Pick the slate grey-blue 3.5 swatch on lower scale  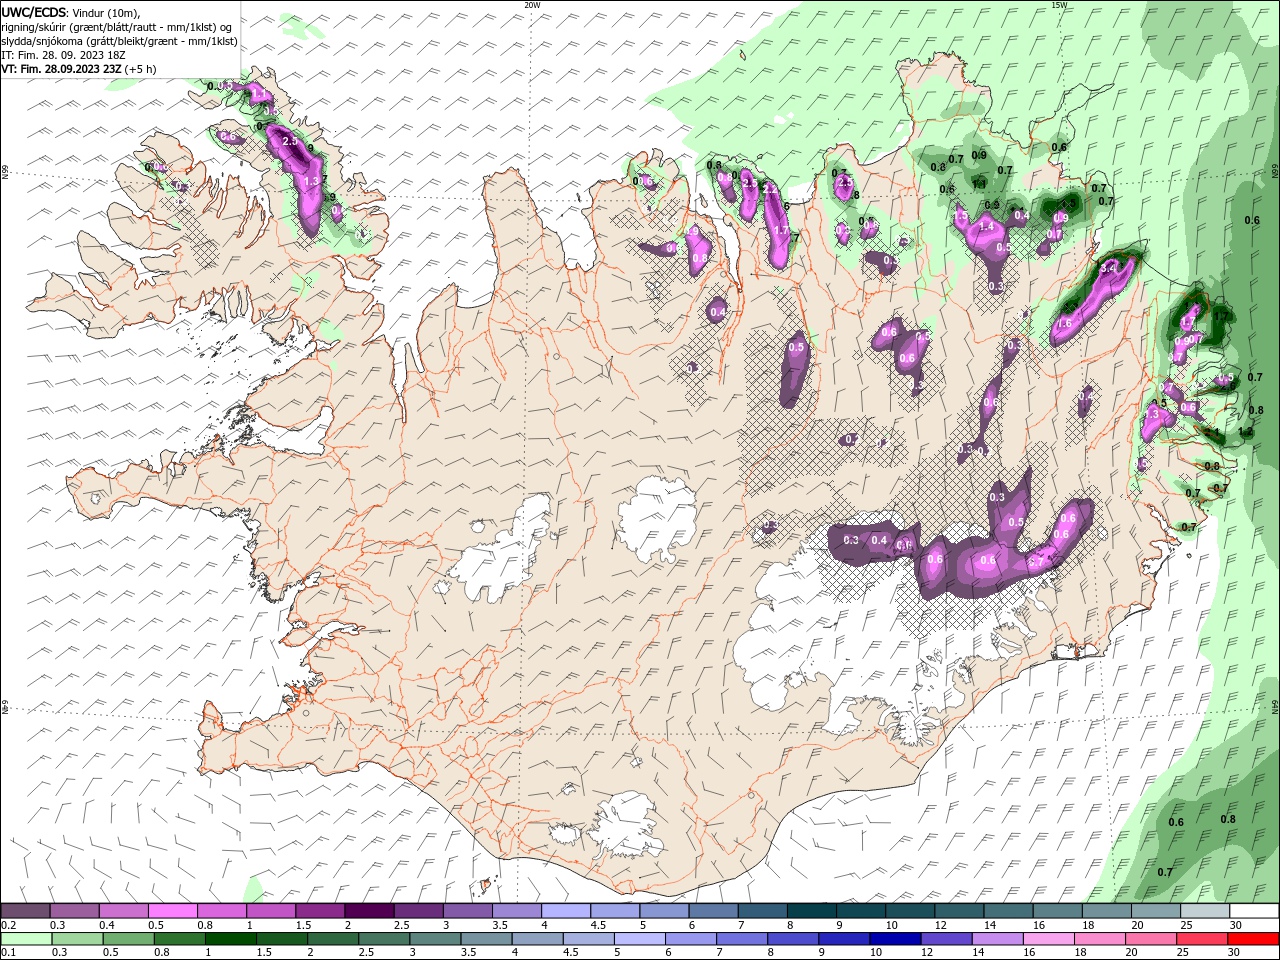point(487,939)
